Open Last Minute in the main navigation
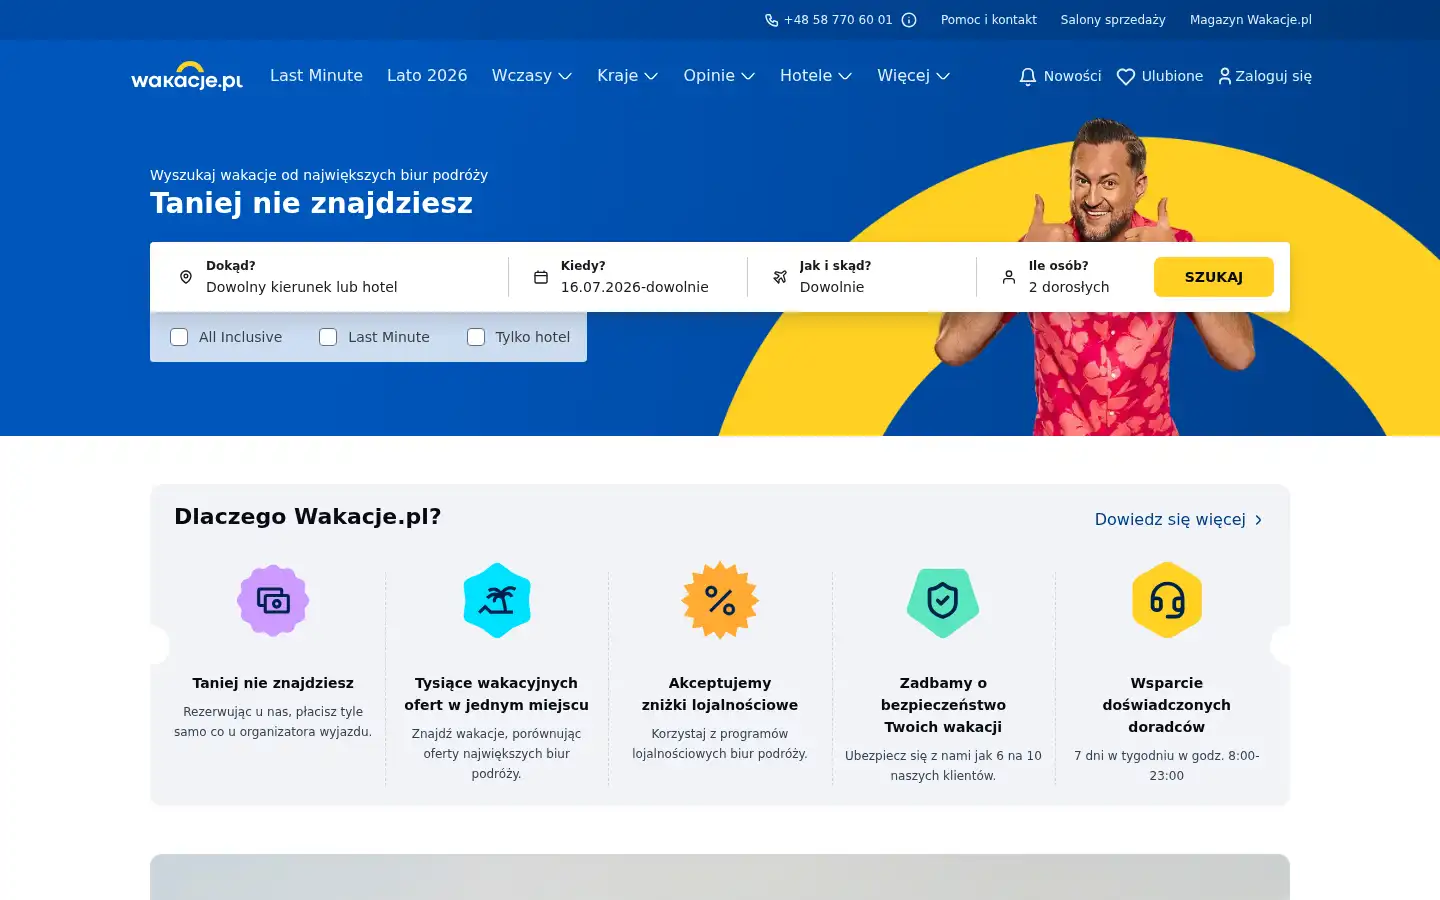 316,76
